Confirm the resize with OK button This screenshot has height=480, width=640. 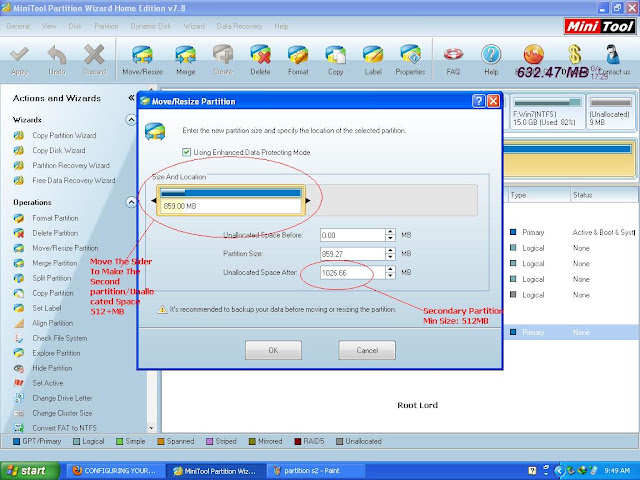[273, 350]
